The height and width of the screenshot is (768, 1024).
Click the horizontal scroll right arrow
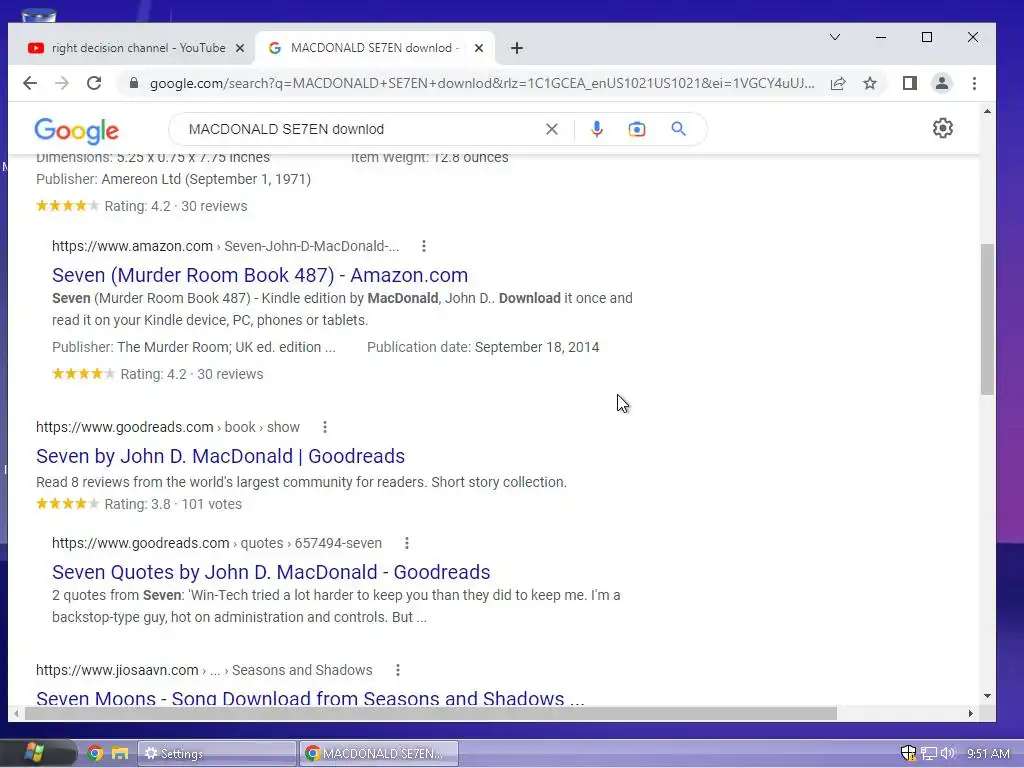coord(971,713)
